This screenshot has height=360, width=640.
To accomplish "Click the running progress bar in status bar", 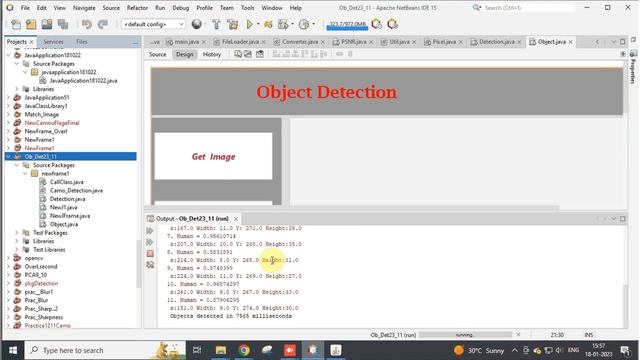I will click(466, 335).
